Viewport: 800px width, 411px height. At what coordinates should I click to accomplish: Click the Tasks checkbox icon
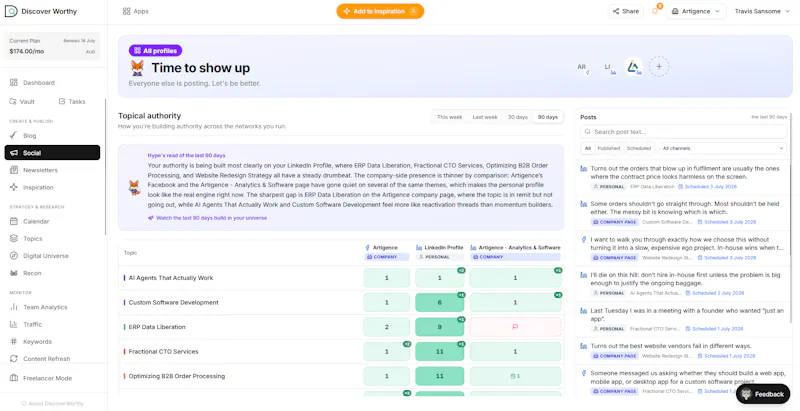(62, 101)
